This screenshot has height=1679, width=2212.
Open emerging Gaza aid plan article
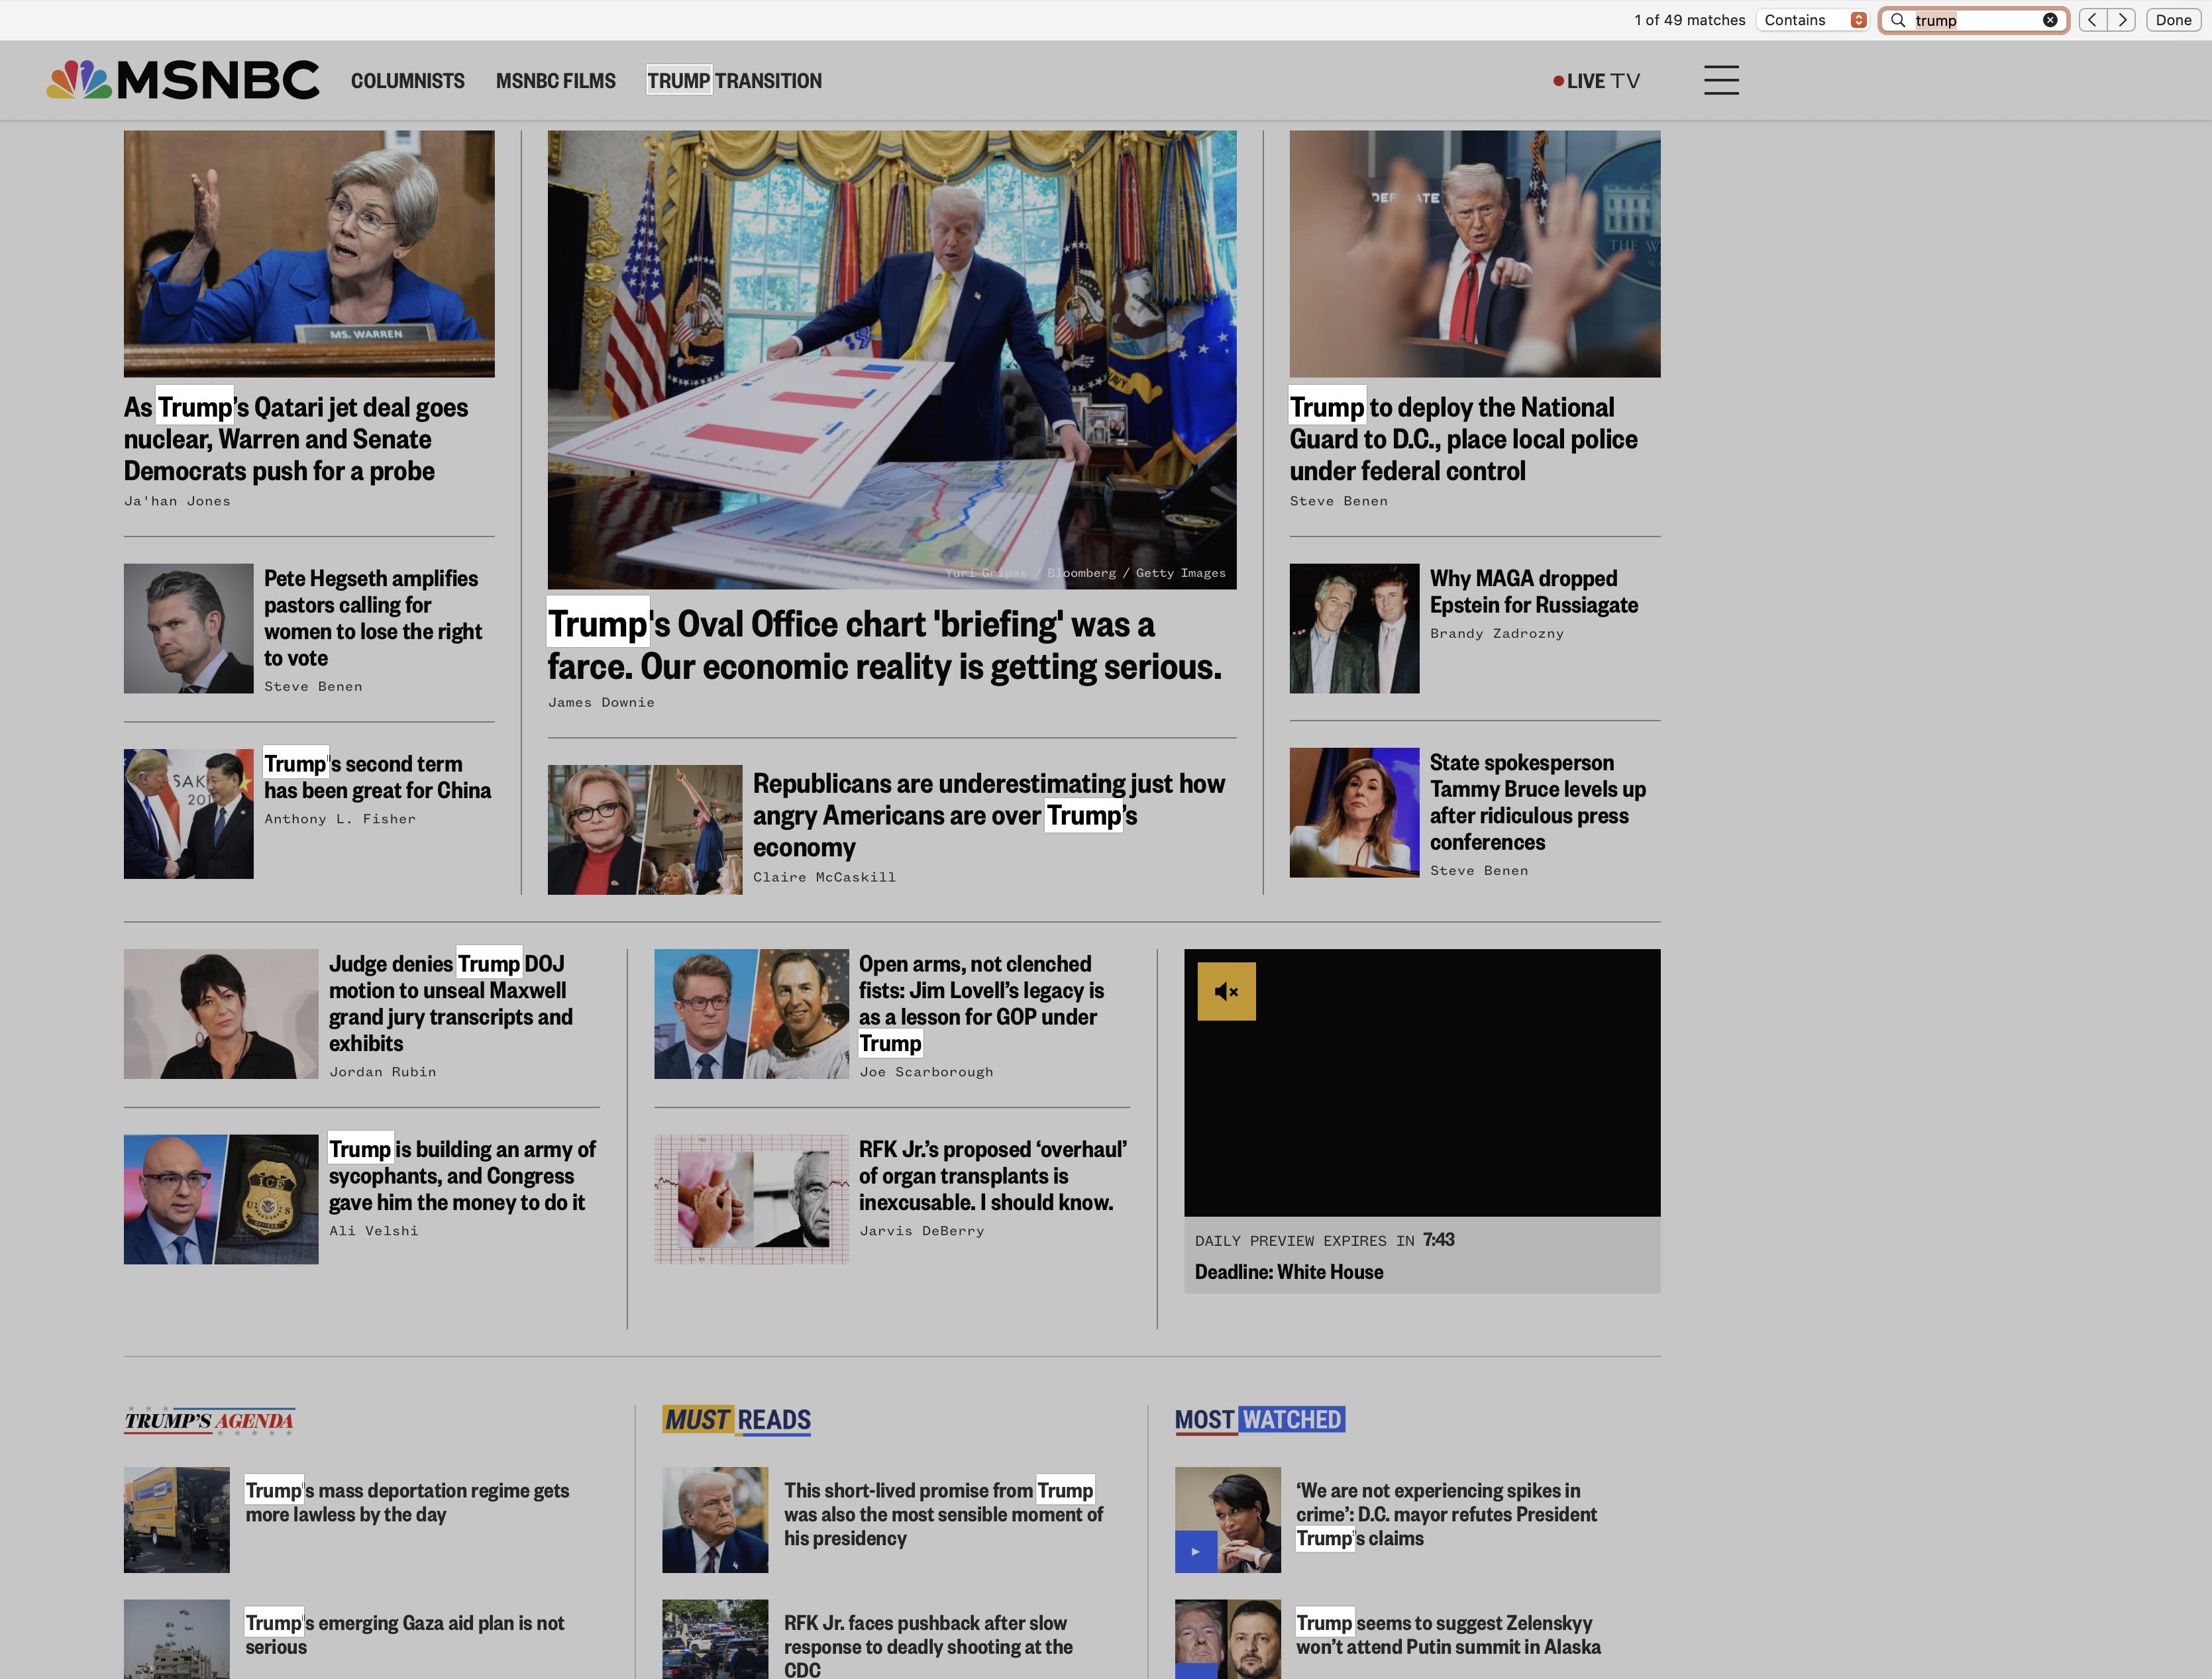405,1635
